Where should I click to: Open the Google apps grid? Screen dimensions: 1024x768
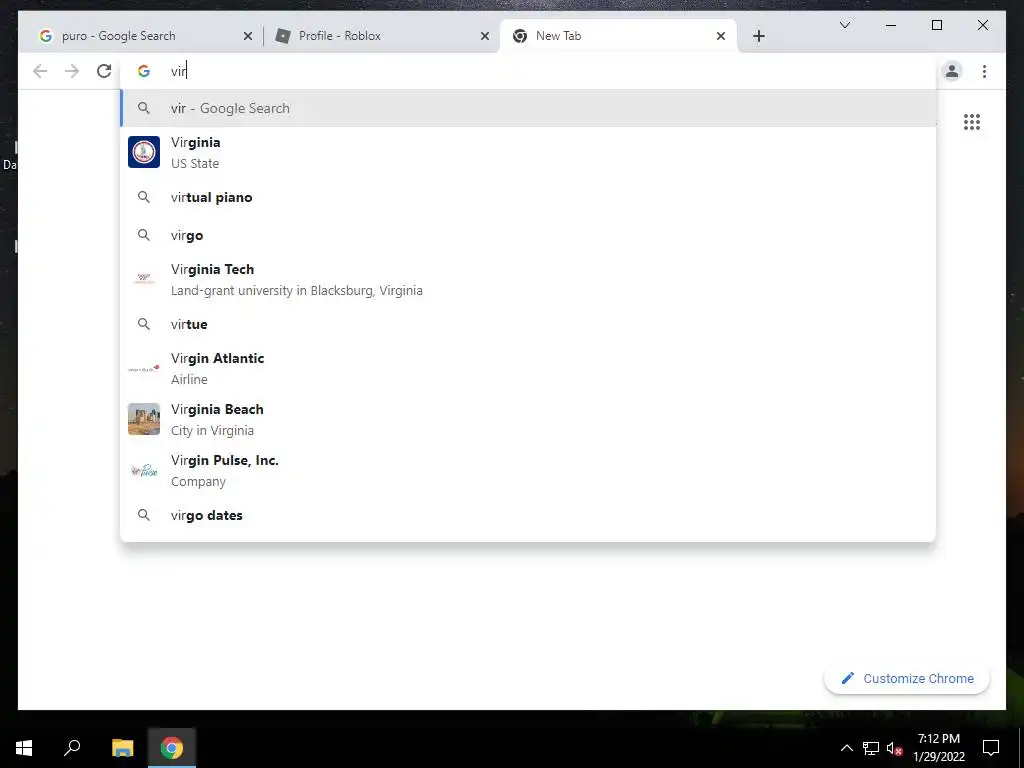(972, 121)
